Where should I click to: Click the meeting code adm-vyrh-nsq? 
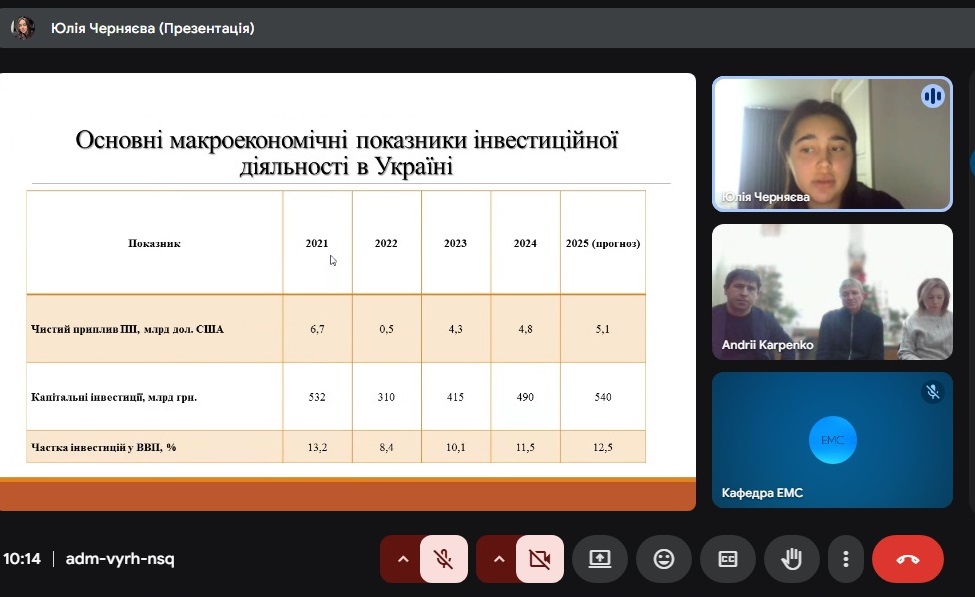pyautogui.click(x=120, y=559)
